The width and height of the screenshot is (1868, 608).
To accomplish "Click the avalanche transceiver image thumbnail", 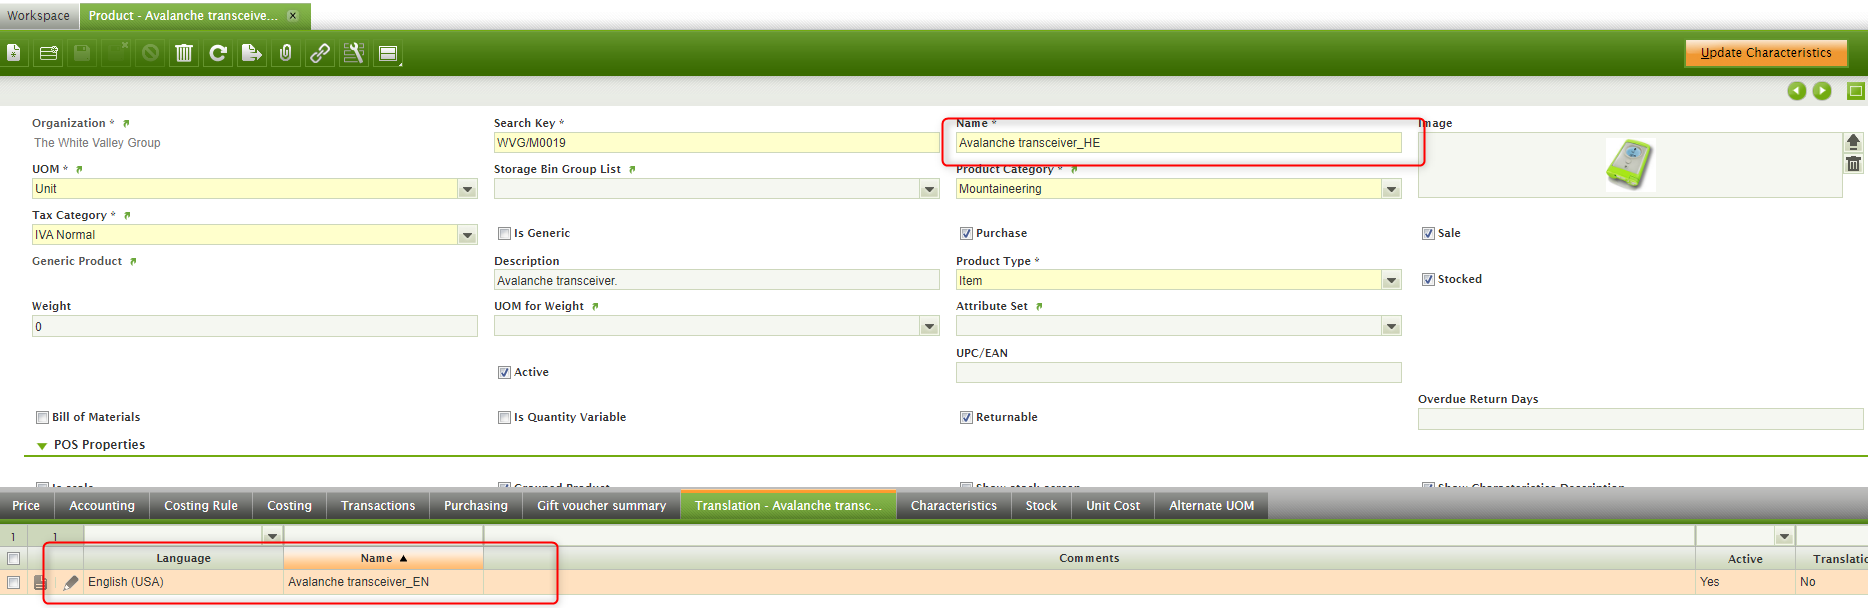I will pos(1630,165).
